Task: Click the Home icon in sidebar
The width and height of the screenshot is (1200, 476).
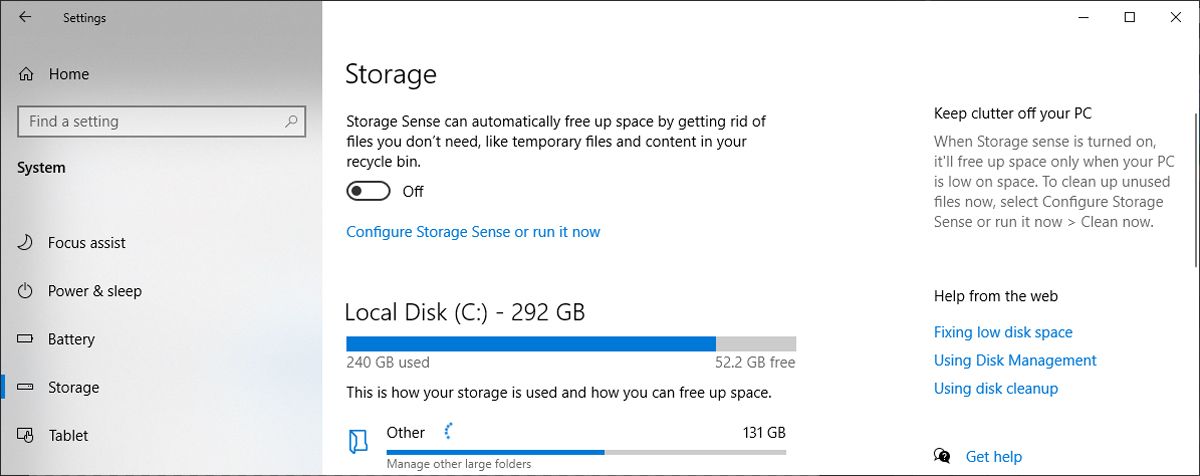Action: click(26, 74)
